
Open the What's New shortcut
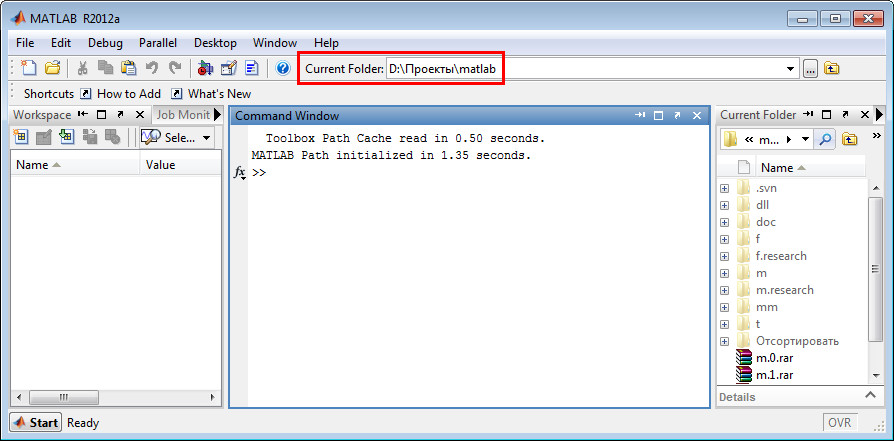click(x=212, y=94)
